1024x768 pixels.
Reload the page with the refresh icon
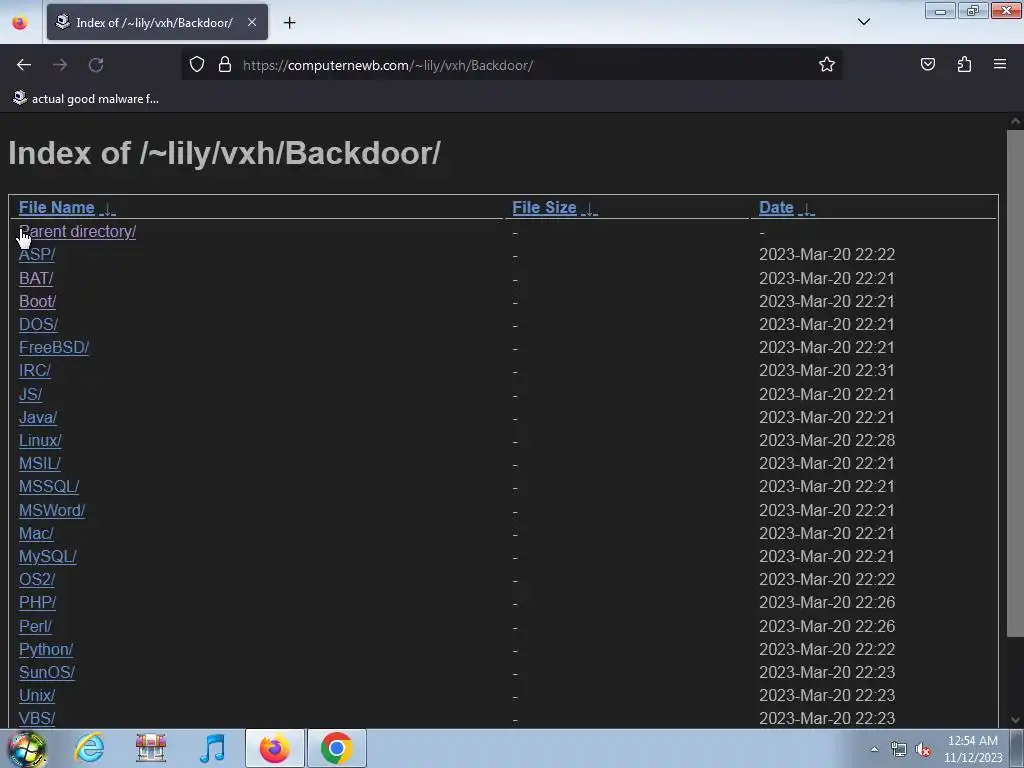point(96,65)
